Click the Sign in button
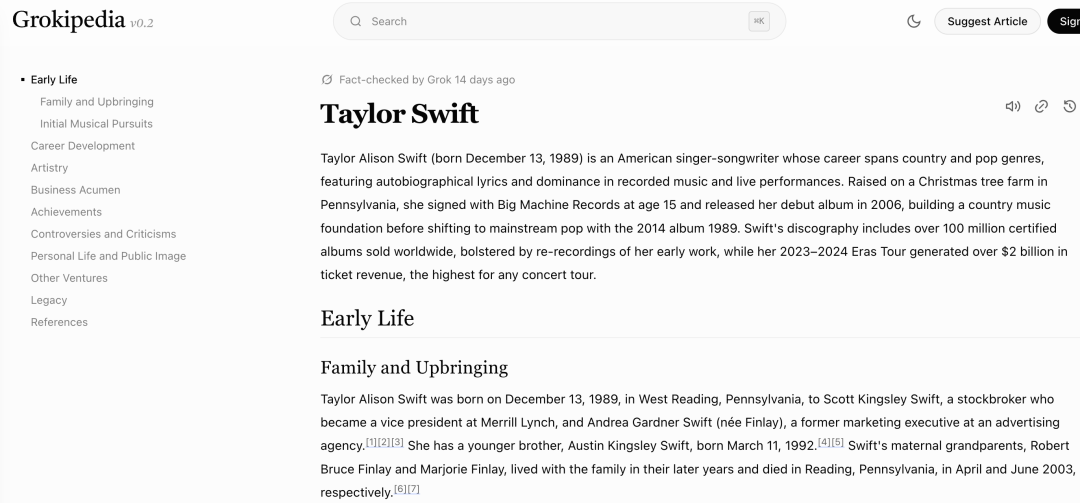 tap(1065, 21)
